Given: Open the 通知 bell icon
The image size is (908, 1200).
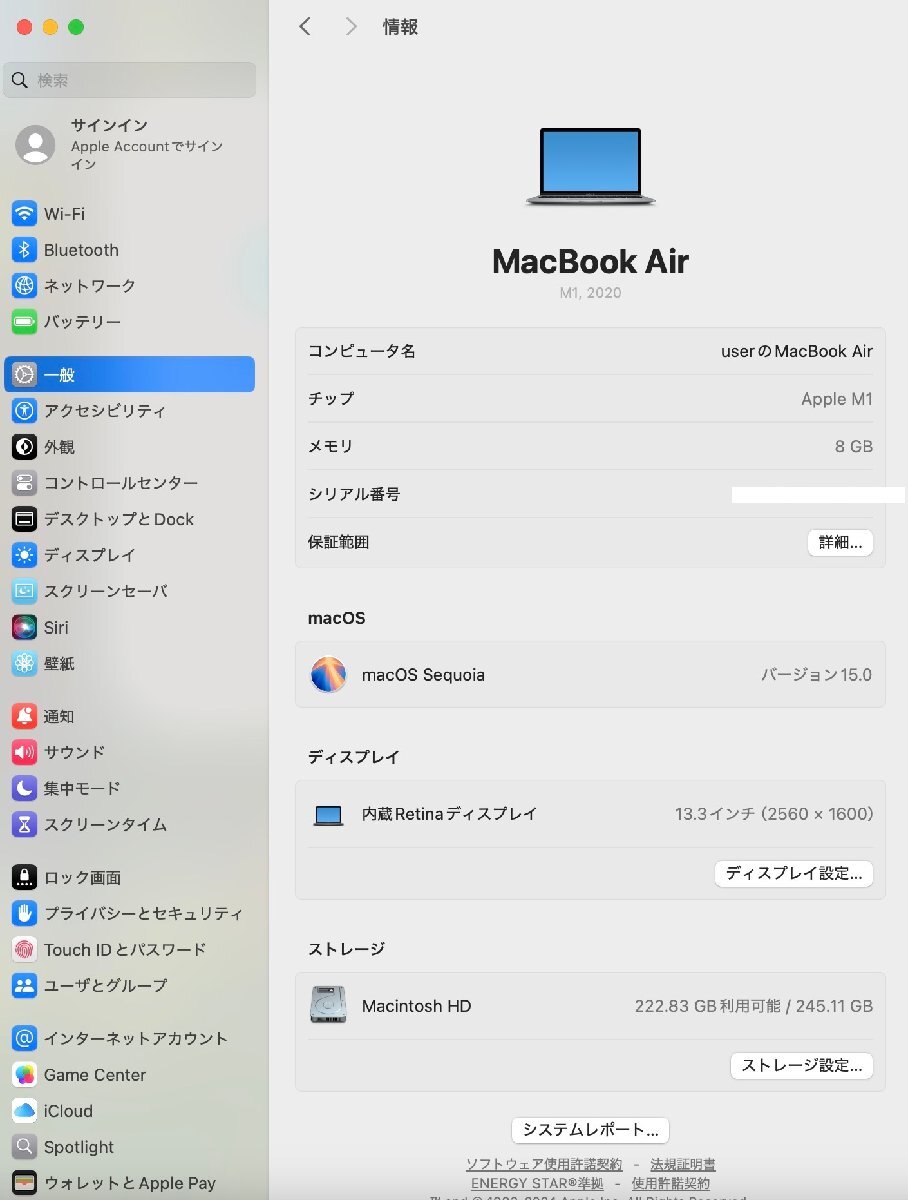Looking at the screenshot, I should pyautogui.click(x=25, y=716).
